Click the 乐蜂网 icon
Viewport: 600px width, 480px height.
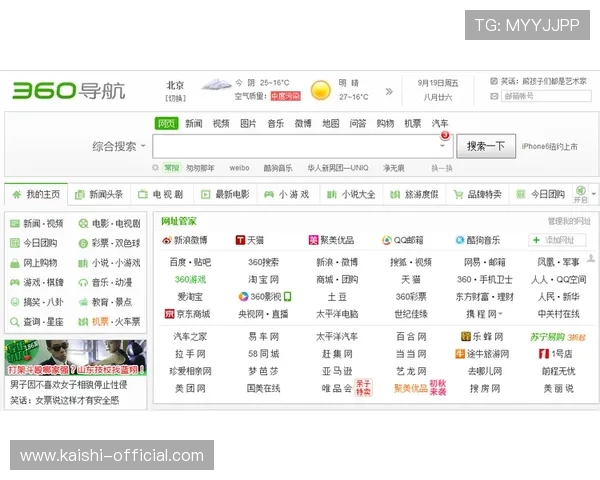pyautogui.click(x=466, y=336)
